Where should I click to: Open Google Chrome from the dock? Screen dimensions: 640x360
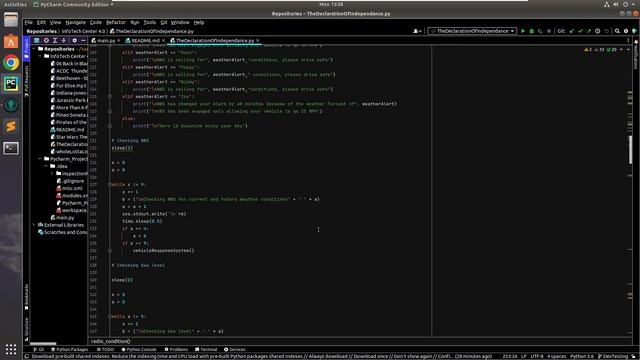point(11,63)
